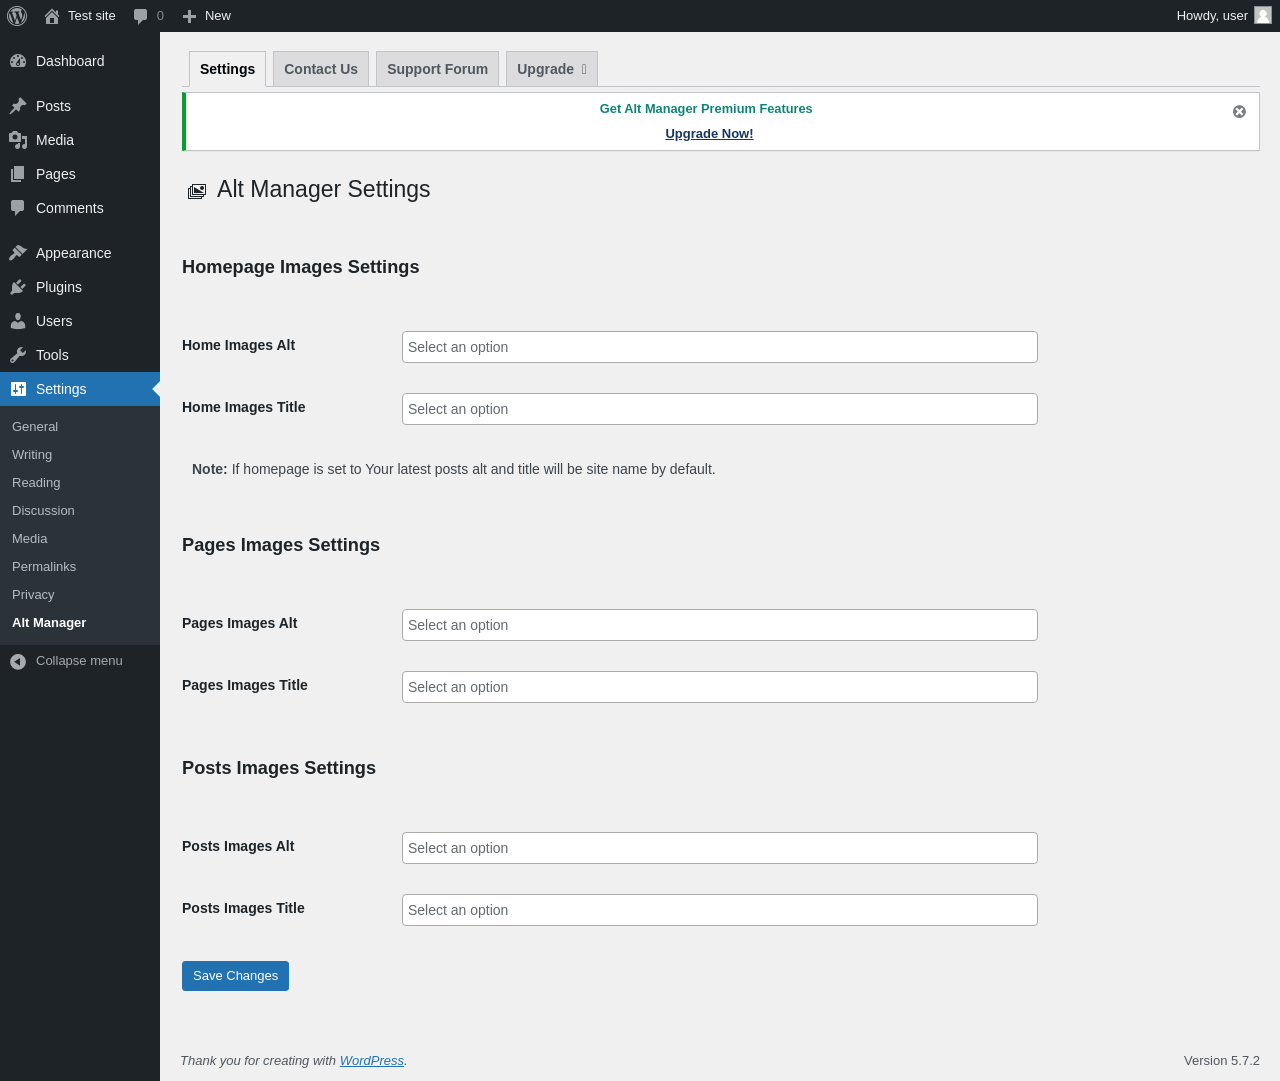1280x1081 pixels.
Task: Open the Pages Images Alt dropdown
Action: [720, 625]
